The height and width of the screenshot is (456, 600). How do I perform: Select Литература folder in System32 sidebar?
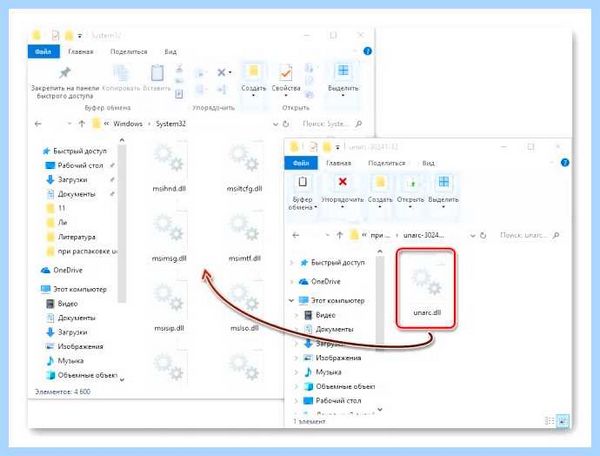pos(71,237)
